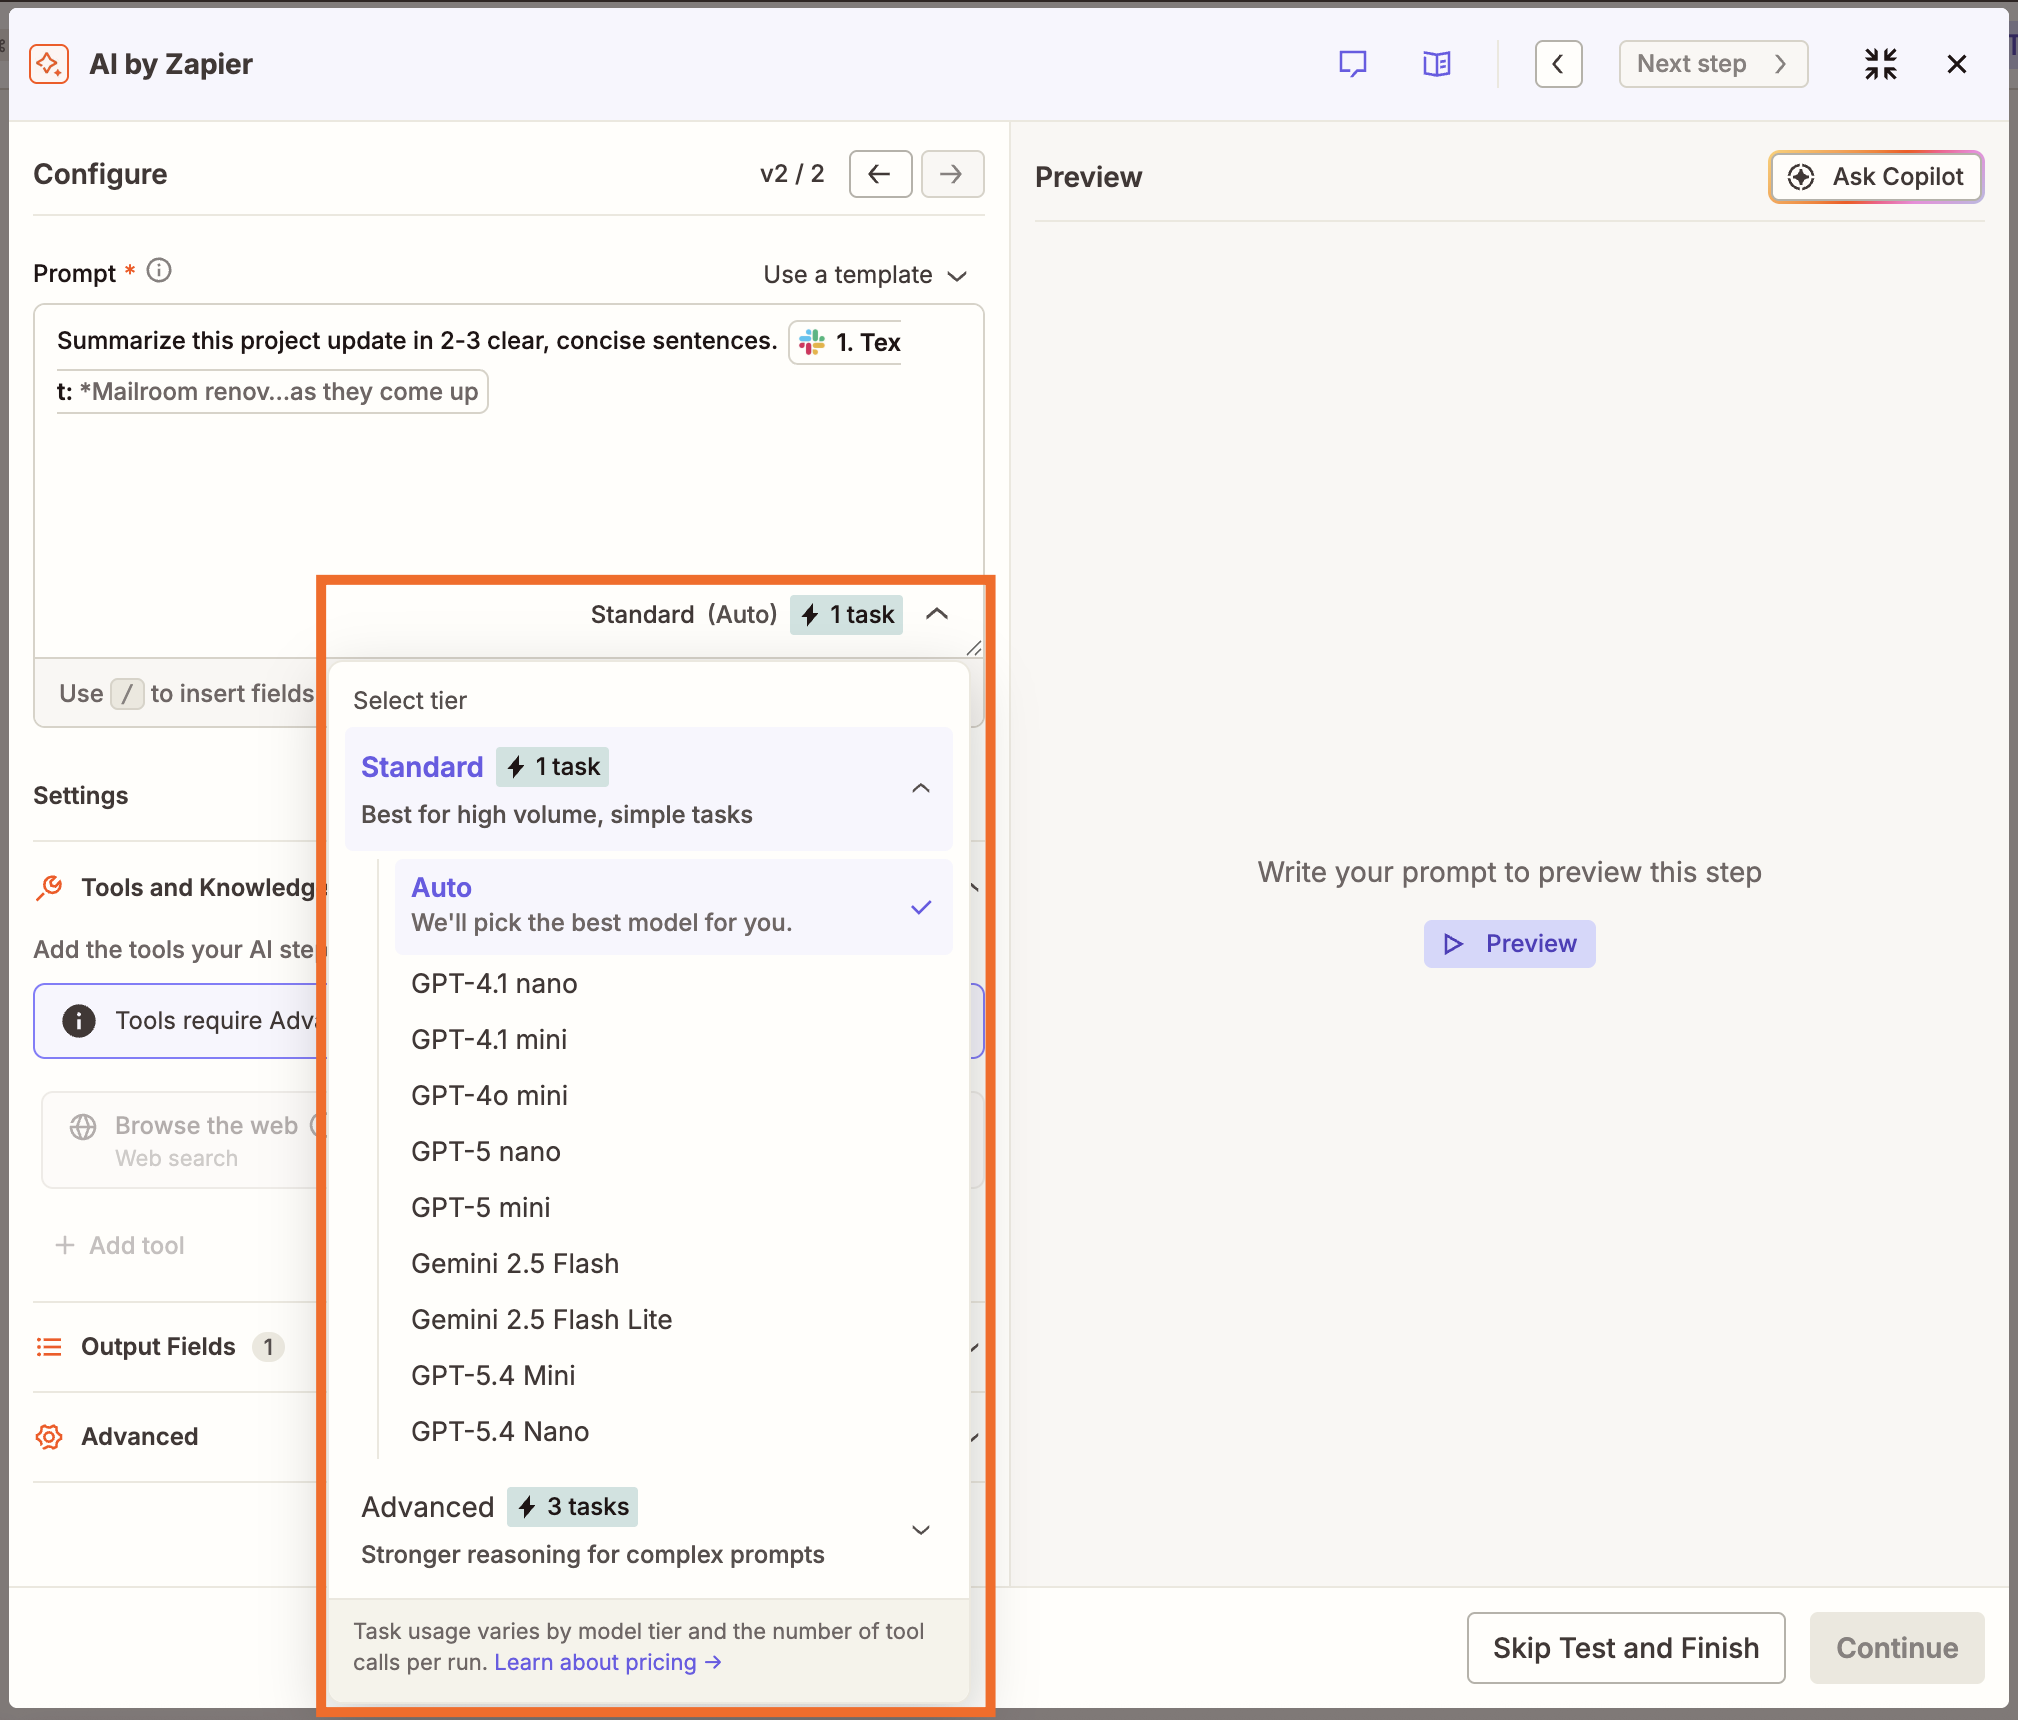Image resolution: width=2018 pixels, height=1720 pixels.
Task: Collapse the Standard (Auto) model selector
Action: coord(937,614)
